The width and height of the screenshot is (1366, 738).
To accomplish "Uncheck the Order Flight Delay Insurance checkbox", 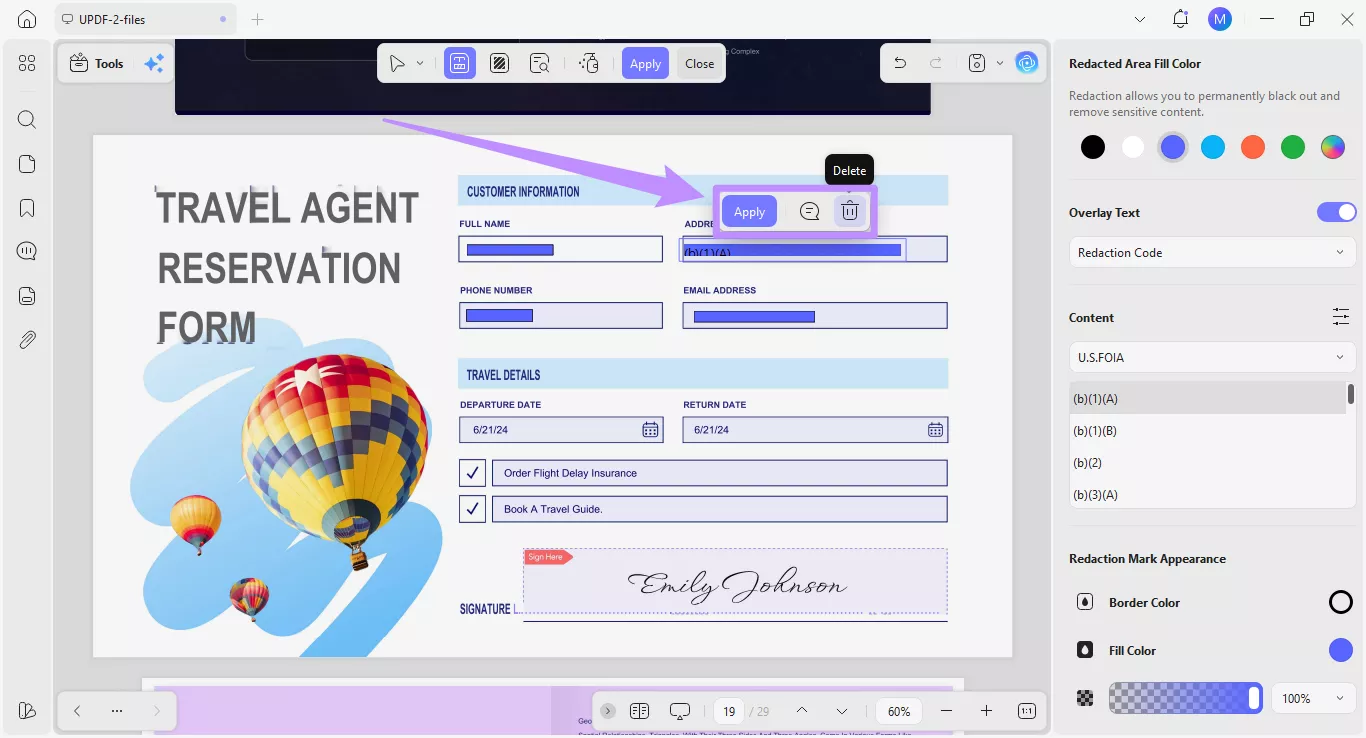I will pyautogui.click(x=472, y=473).
